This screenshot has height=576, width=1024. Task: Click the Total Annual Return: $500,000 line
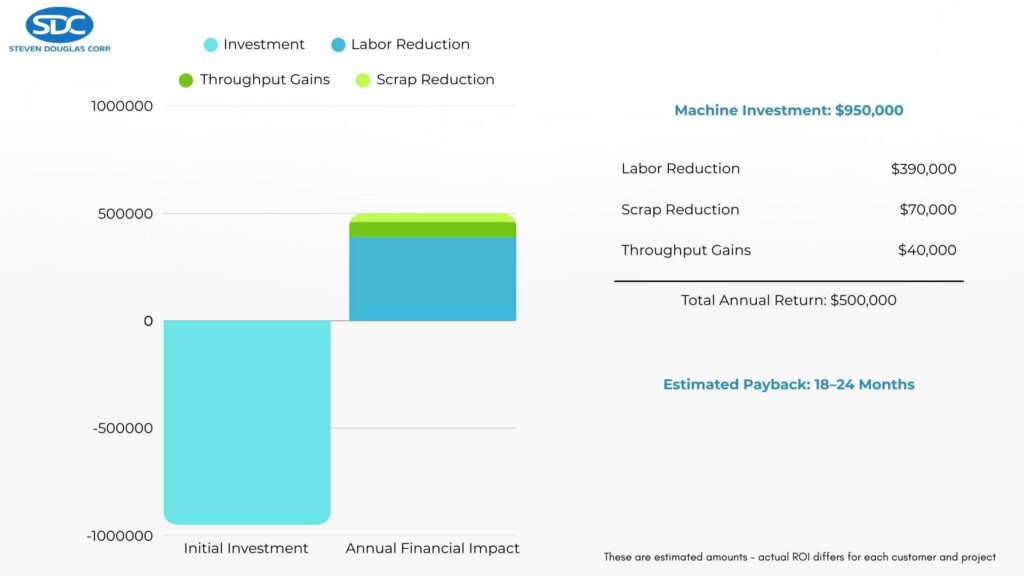pyautogui.click(x=788, y=300)
